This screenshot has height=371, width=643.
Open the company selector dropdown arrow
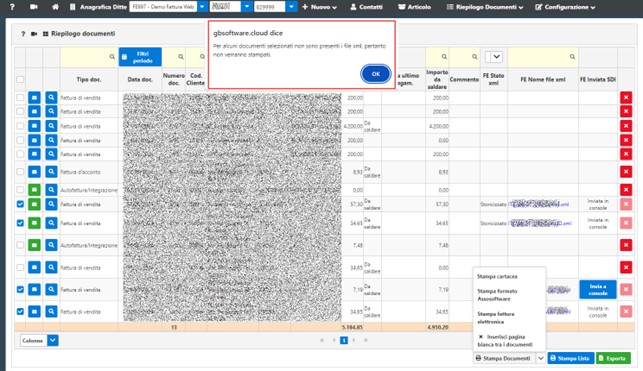pos(202,7)
